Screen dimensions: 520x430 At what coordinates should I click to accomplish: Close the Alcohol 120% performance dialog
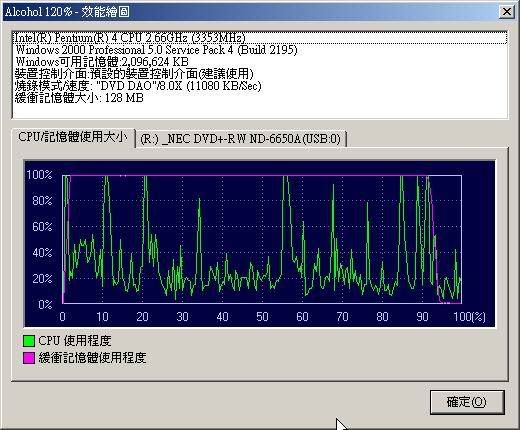[507, 12]
